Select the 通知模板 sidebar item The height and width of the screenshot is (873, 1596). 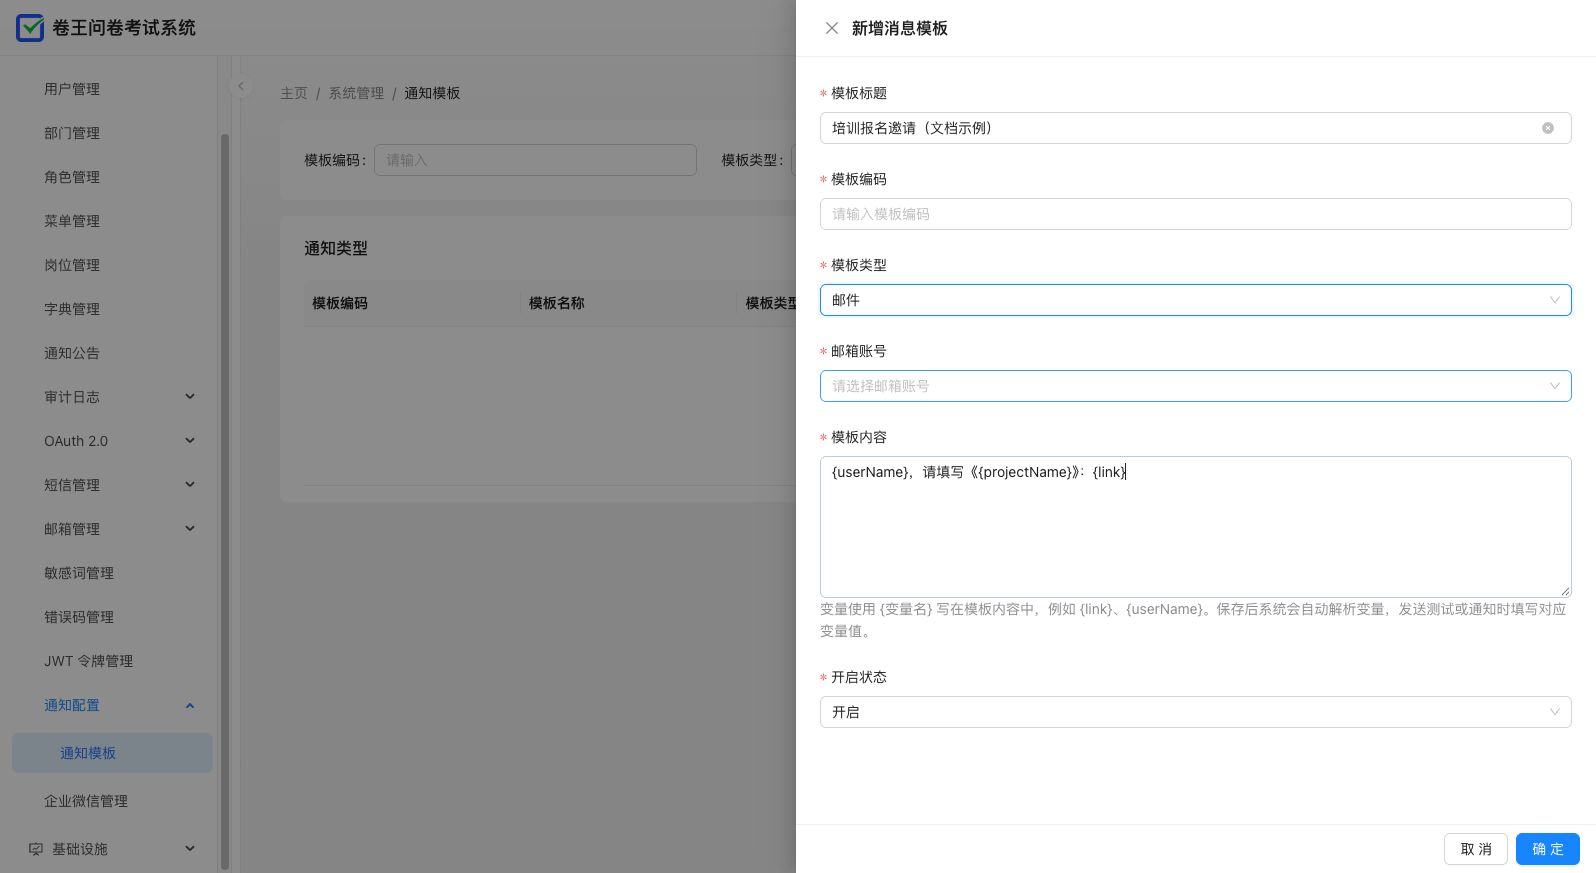112,753
